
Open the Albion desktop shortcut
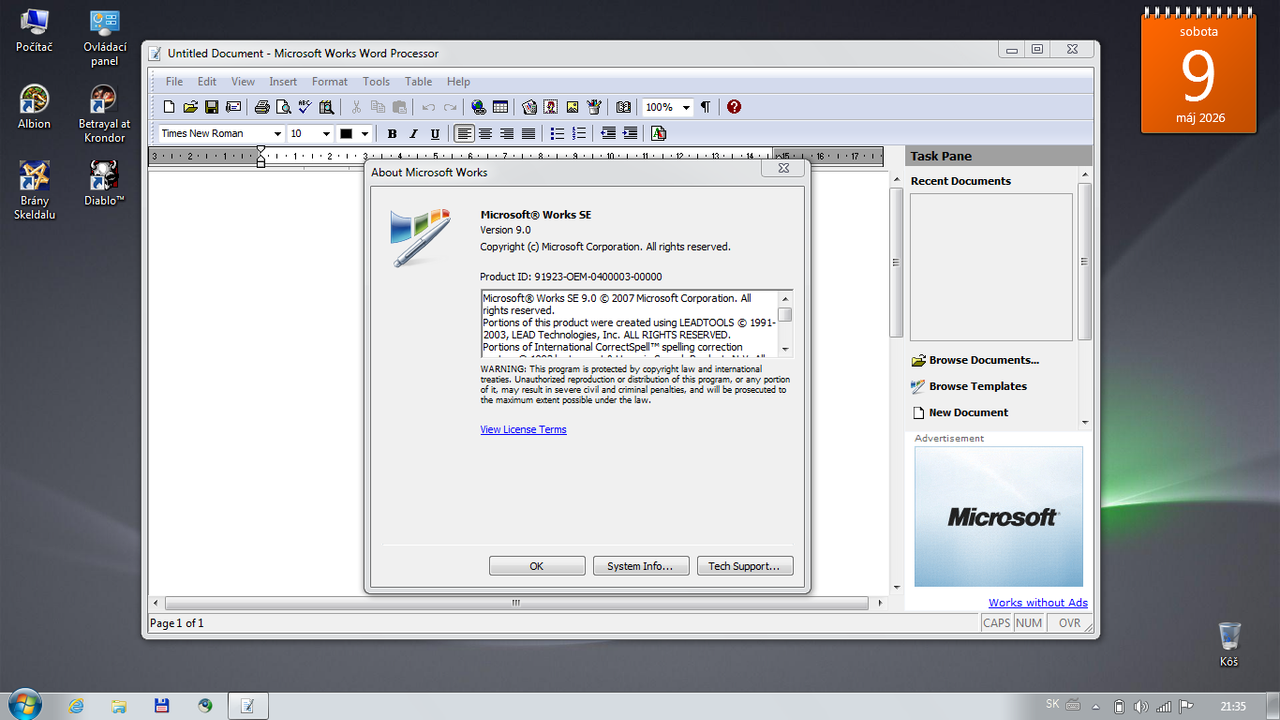pyautogui.click(x=34, y=106)
